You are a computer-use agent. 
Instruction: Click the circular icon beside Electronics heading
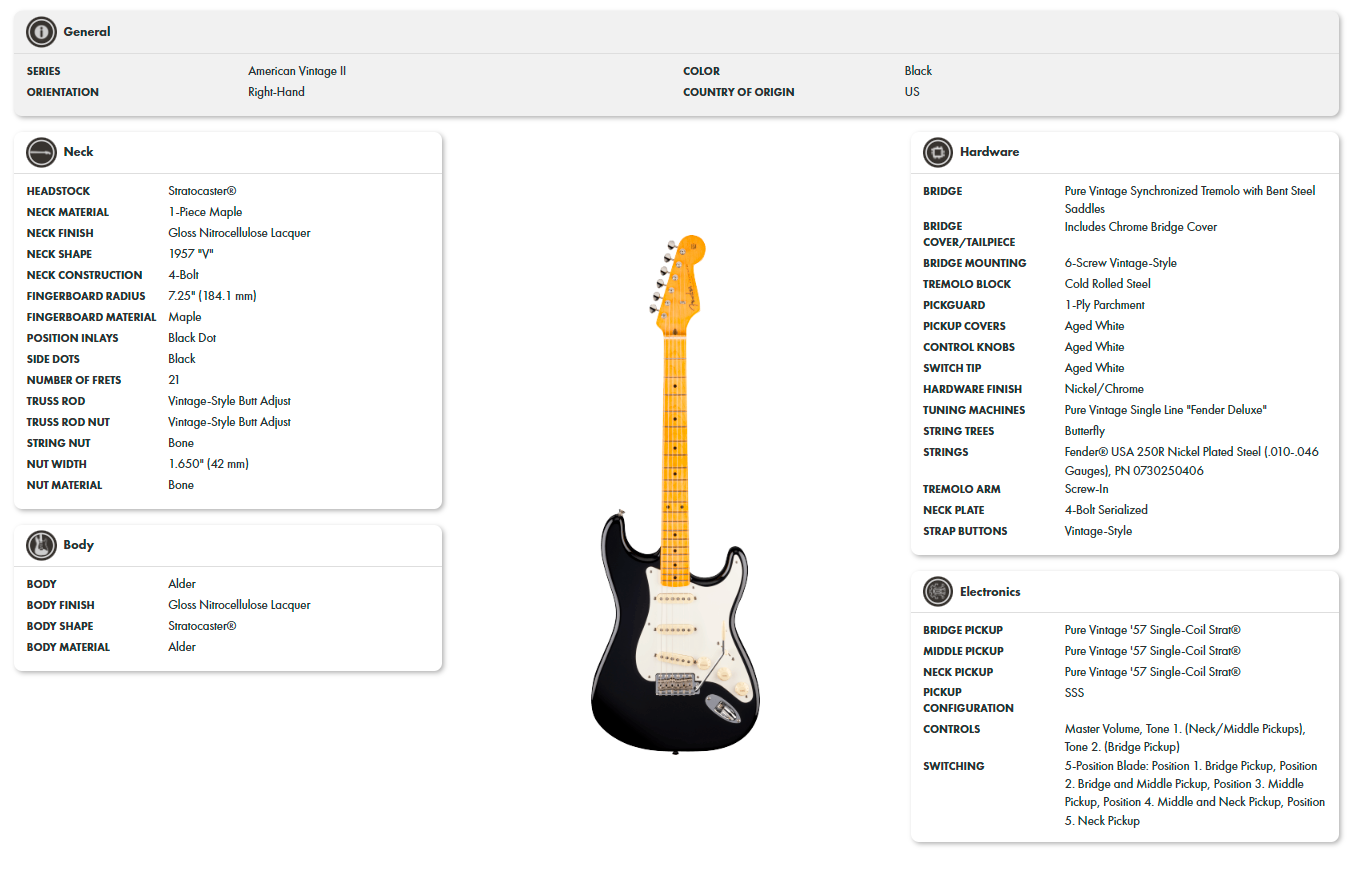coord(938,591)
